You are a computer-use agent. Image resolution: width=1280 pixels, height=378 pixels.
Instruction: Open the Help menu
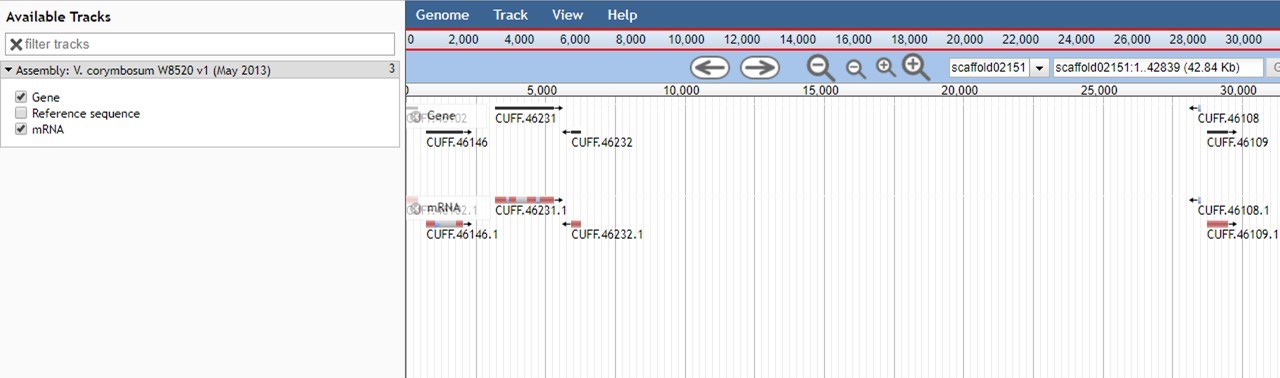[x=622, y=15]
